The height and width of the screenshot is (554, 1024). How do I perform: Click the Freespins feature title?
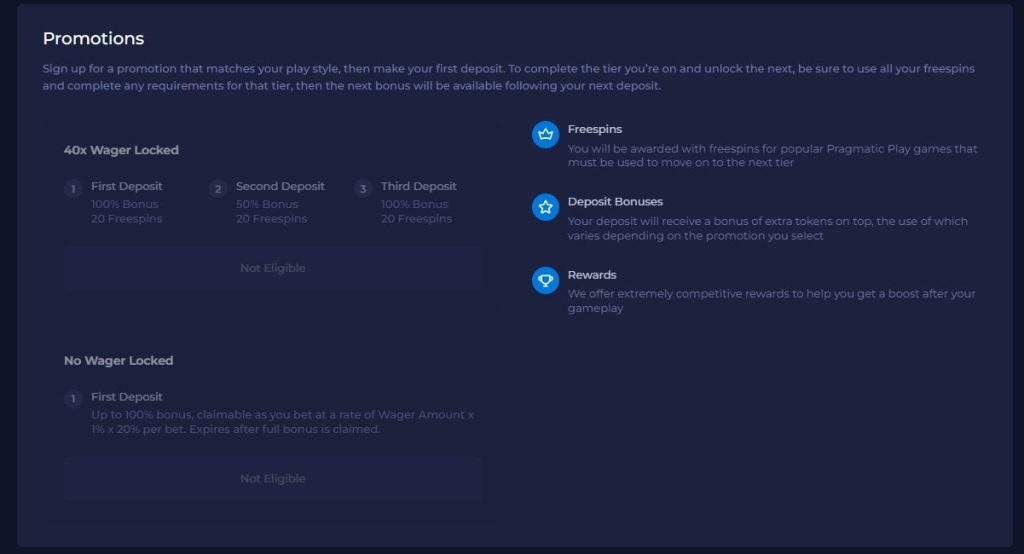coord(594,129)
